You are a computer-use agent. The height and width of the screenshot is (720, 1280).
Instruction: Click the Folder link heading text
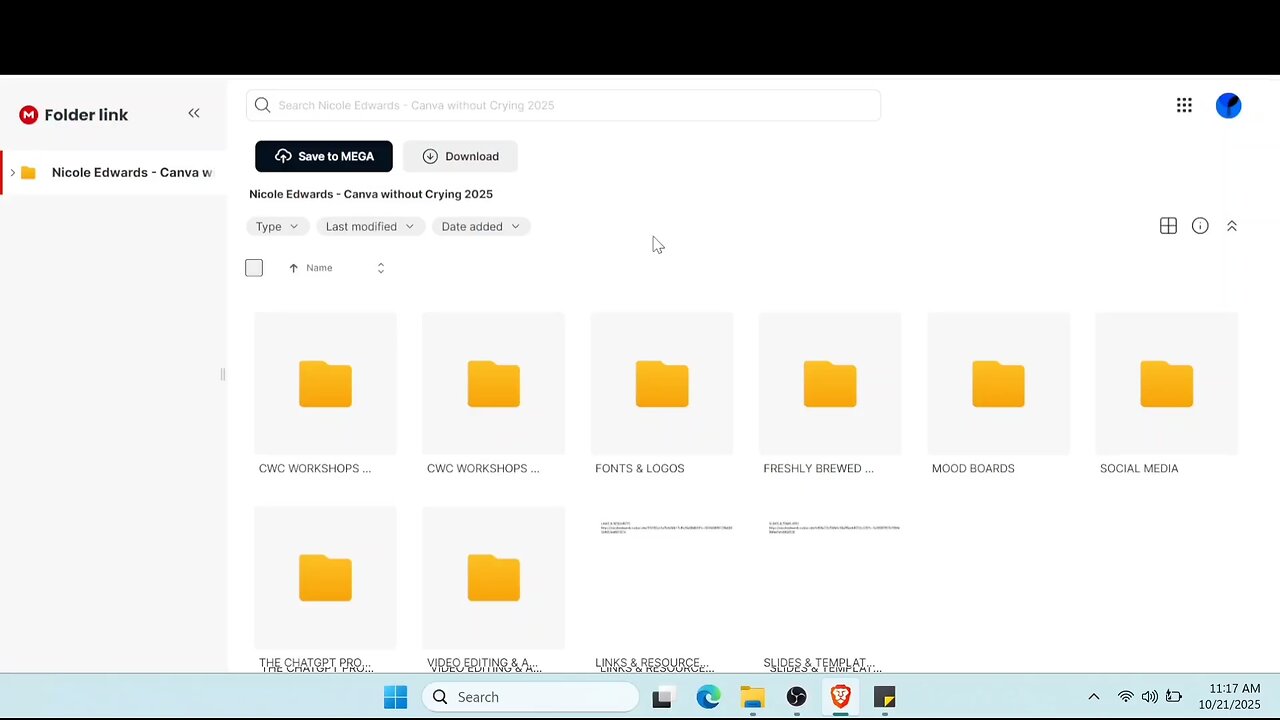pos(86,115)
